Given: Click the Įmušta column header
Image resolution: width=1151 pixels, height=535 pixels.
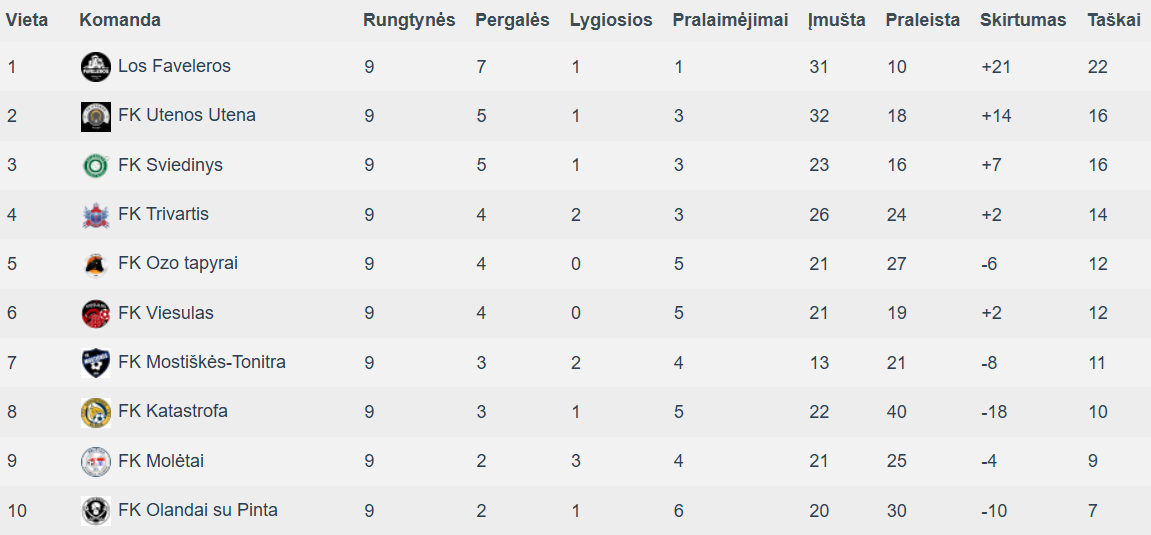Looking at the screenshot, I should 837,20.
